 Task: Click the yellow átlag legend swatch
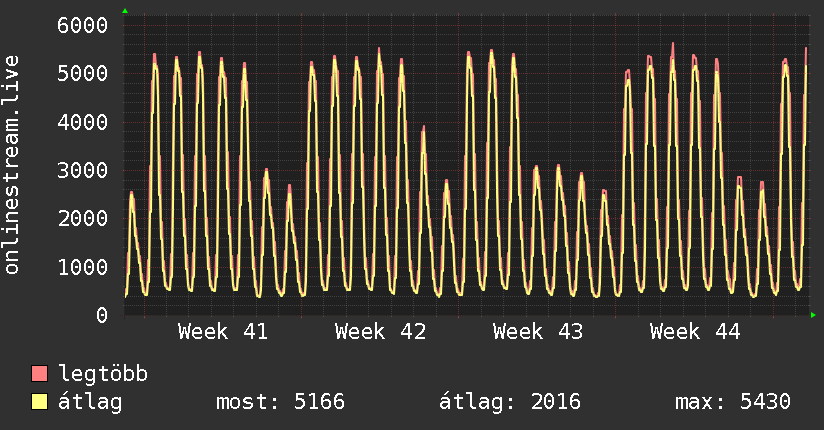pyautogui.click(x=39, y=402)
